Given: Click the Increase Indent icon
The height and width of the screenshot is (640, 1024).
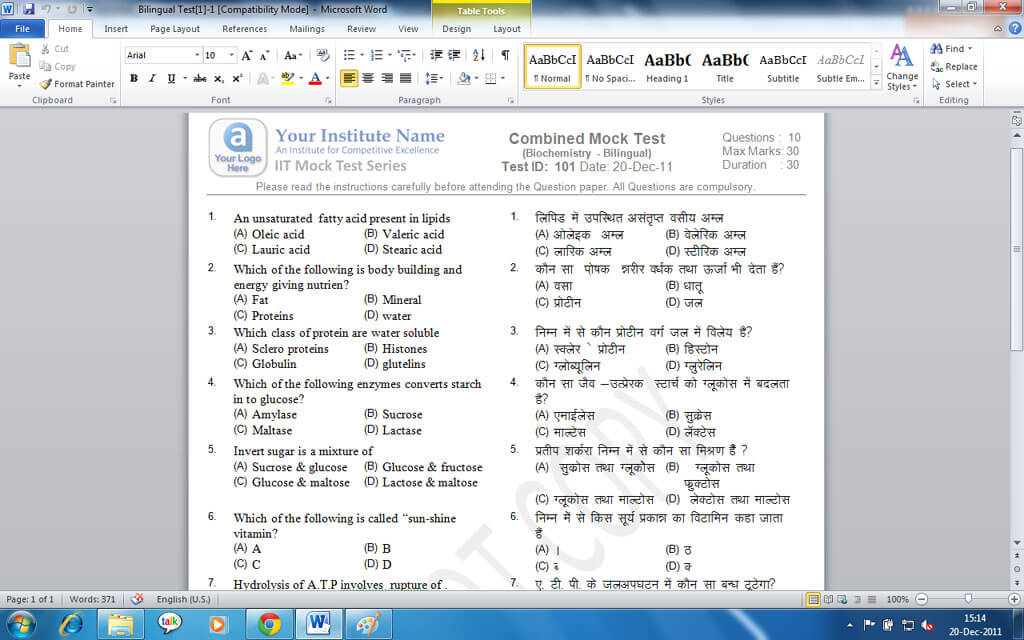Looking at the screenshot, I should pyautogui.click(x=454, y=56).
